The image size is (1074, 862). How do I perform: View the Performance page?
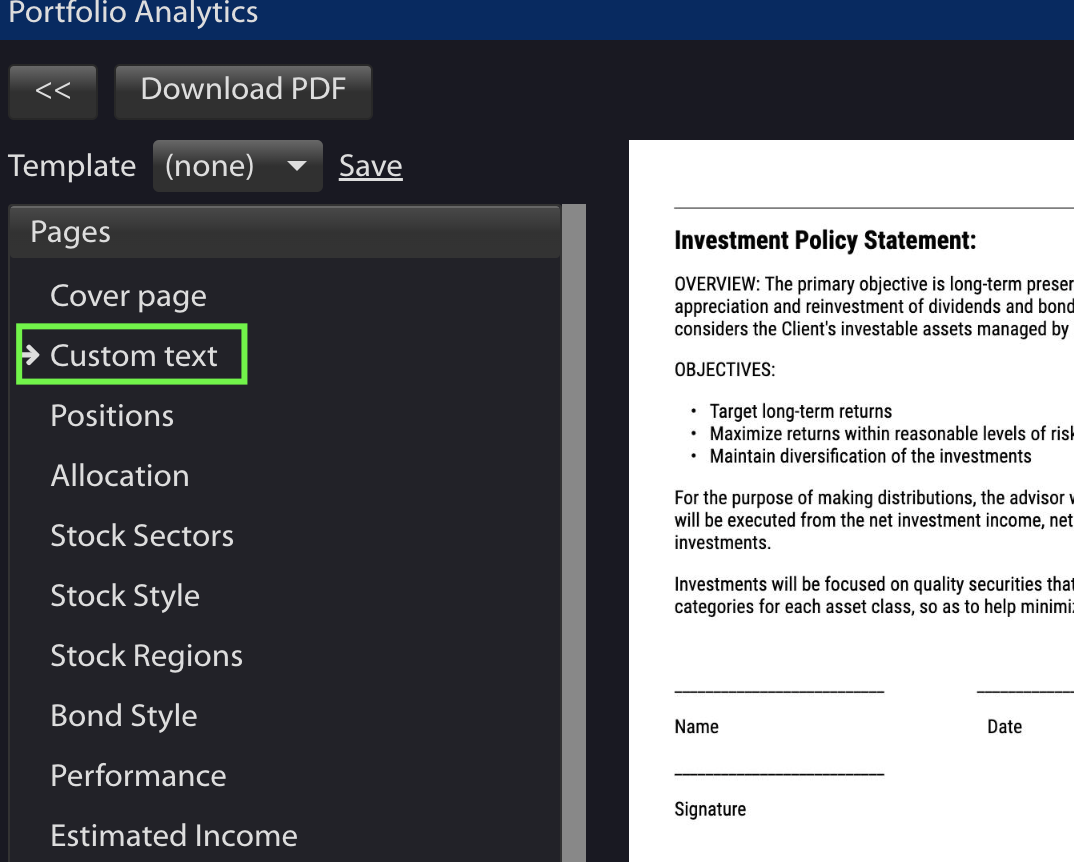click(x=138, y=775)
